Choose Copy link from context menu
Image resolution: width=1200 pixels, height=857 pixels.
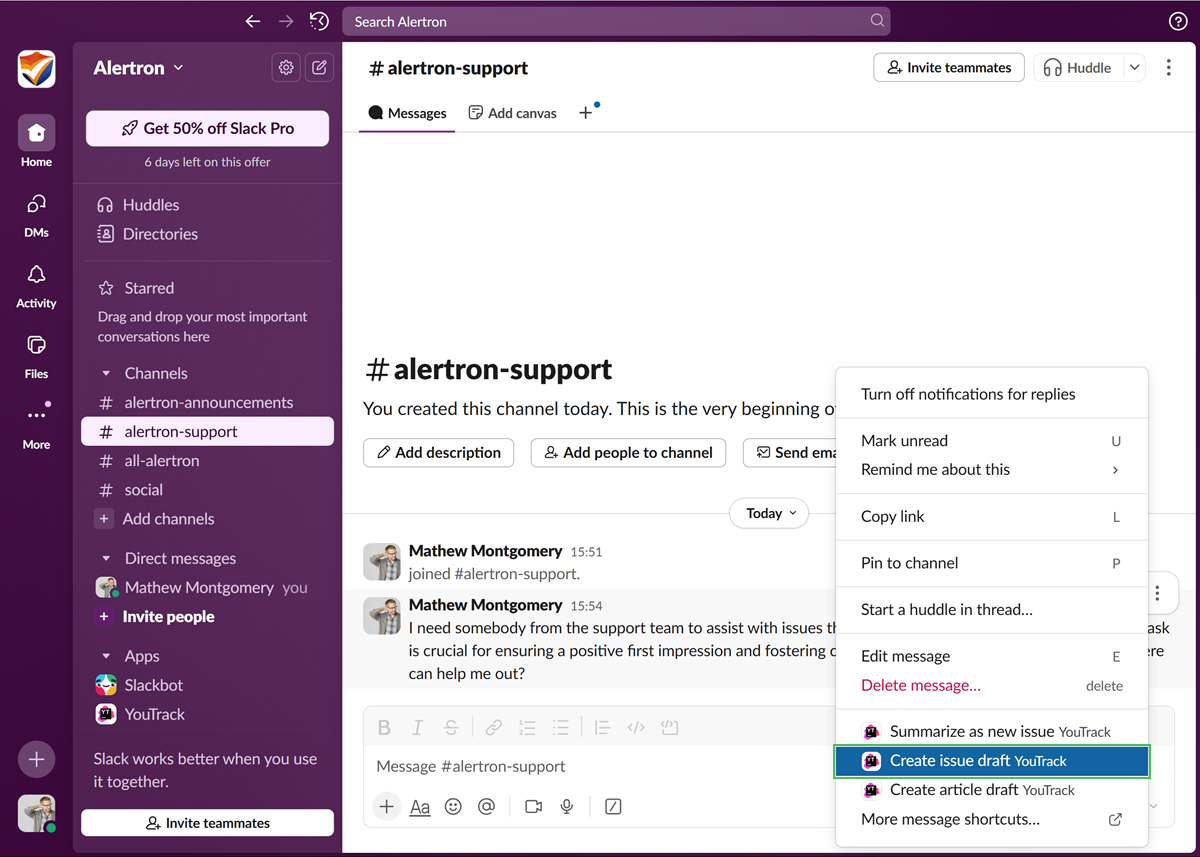coord(991,516)
